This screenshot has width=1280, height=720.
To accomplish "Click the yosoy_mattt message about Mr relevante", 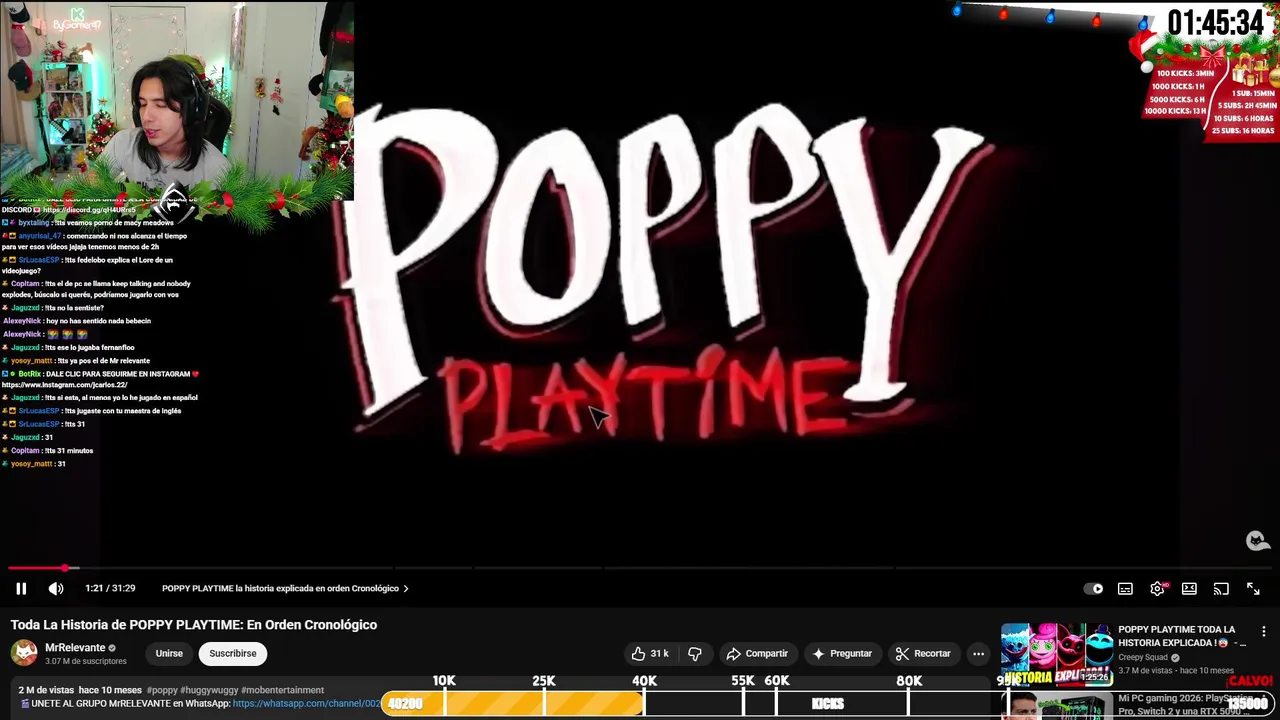I will point(76,361).
